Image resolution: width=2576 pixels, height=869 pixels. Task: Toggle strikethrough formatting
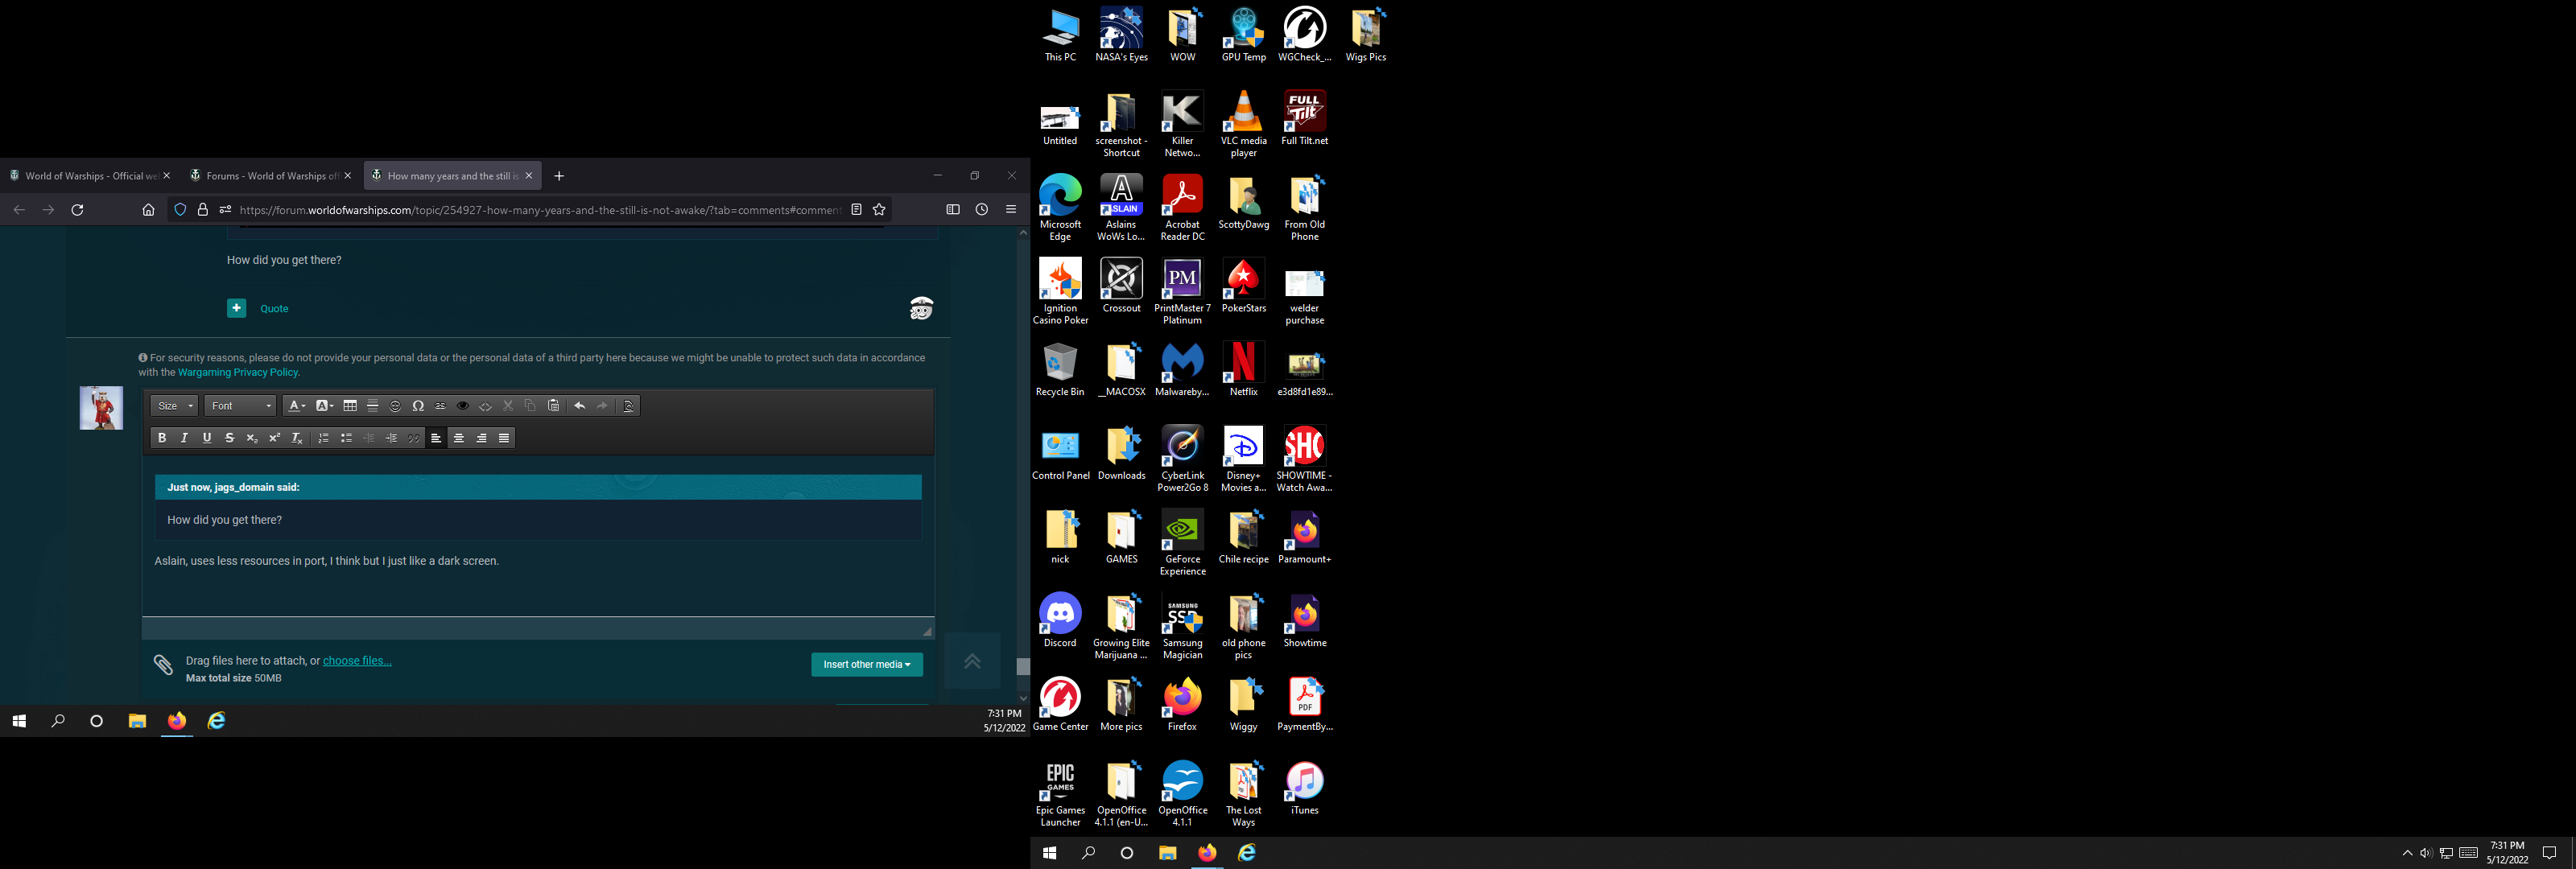coord(229,438)
